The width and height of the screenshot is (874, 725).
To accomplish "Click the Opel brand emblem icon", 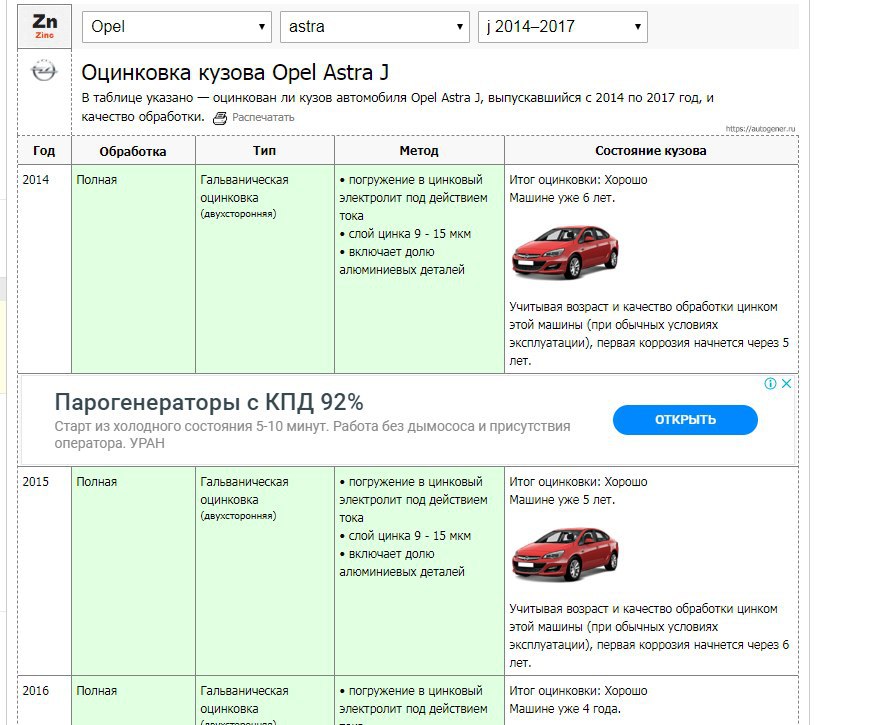I will point(44,71).
